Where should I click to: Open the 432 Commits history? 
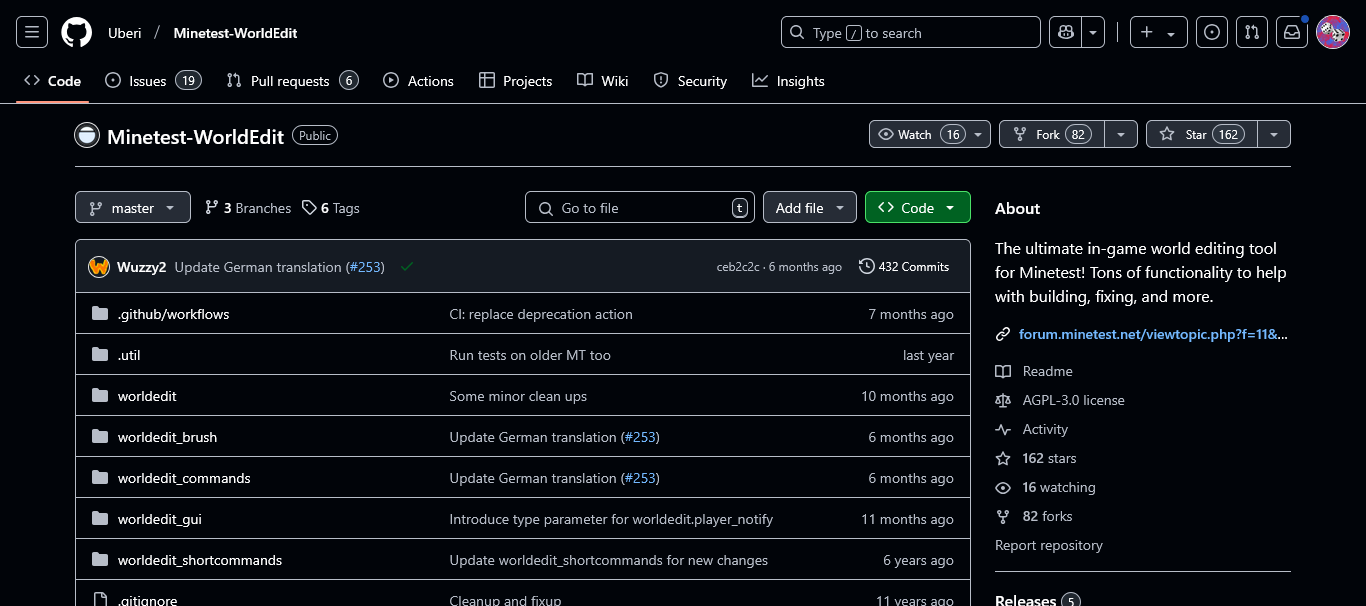click(x=904, y=267)
